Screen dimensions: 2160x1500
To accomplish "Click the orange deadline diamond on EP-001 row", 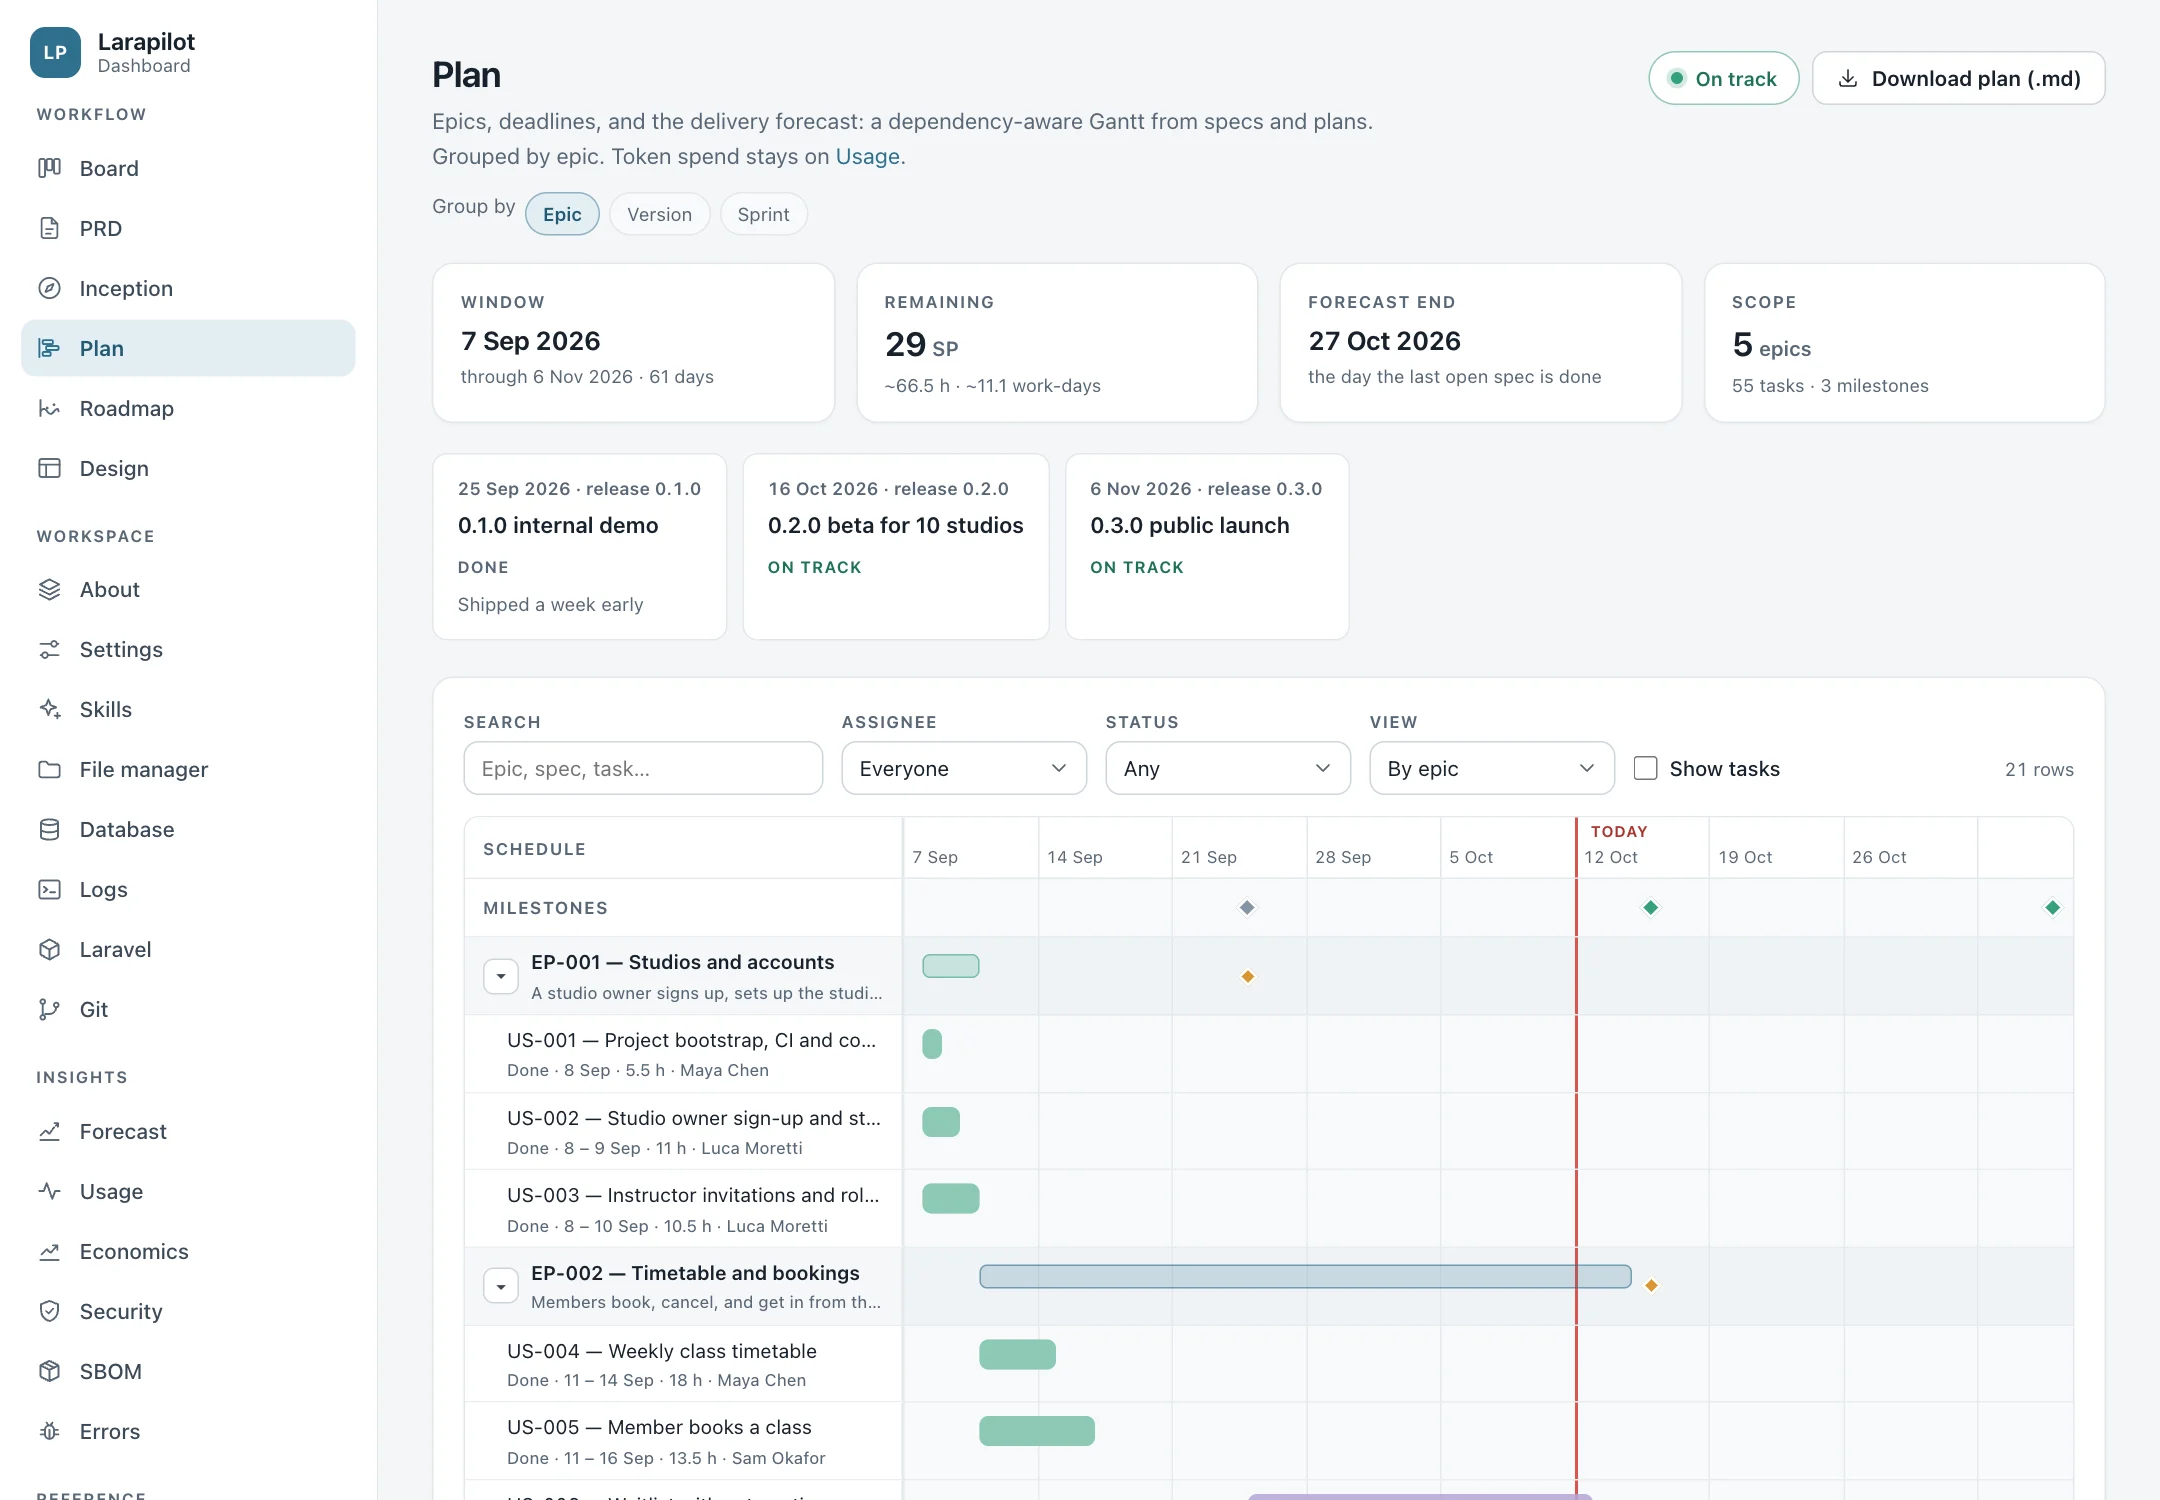I will 1248,976.
